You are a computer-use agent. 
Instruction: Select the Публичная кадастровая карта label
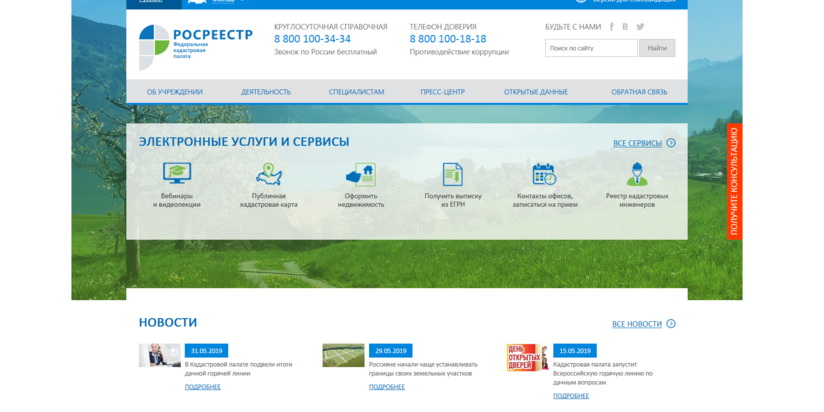point(269,200)
